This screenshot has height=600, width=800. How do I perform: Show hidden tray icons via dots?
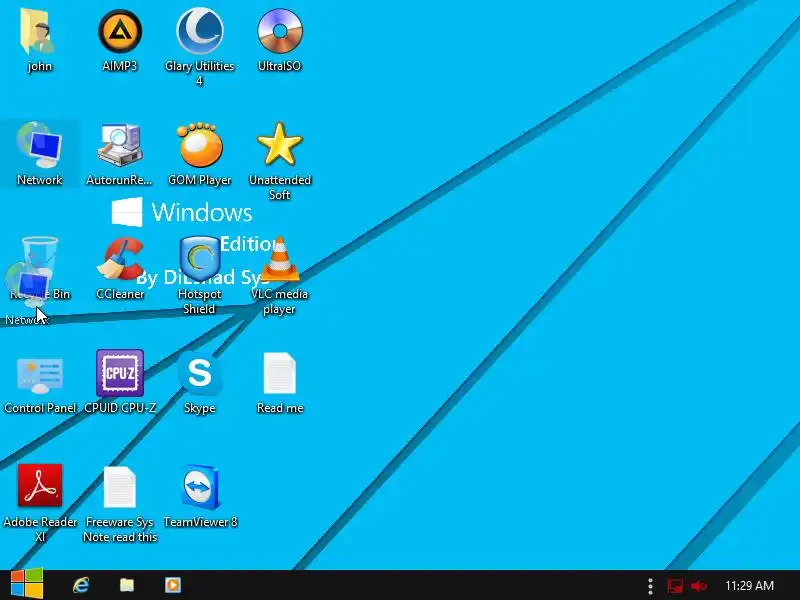(x=650, y=586)
